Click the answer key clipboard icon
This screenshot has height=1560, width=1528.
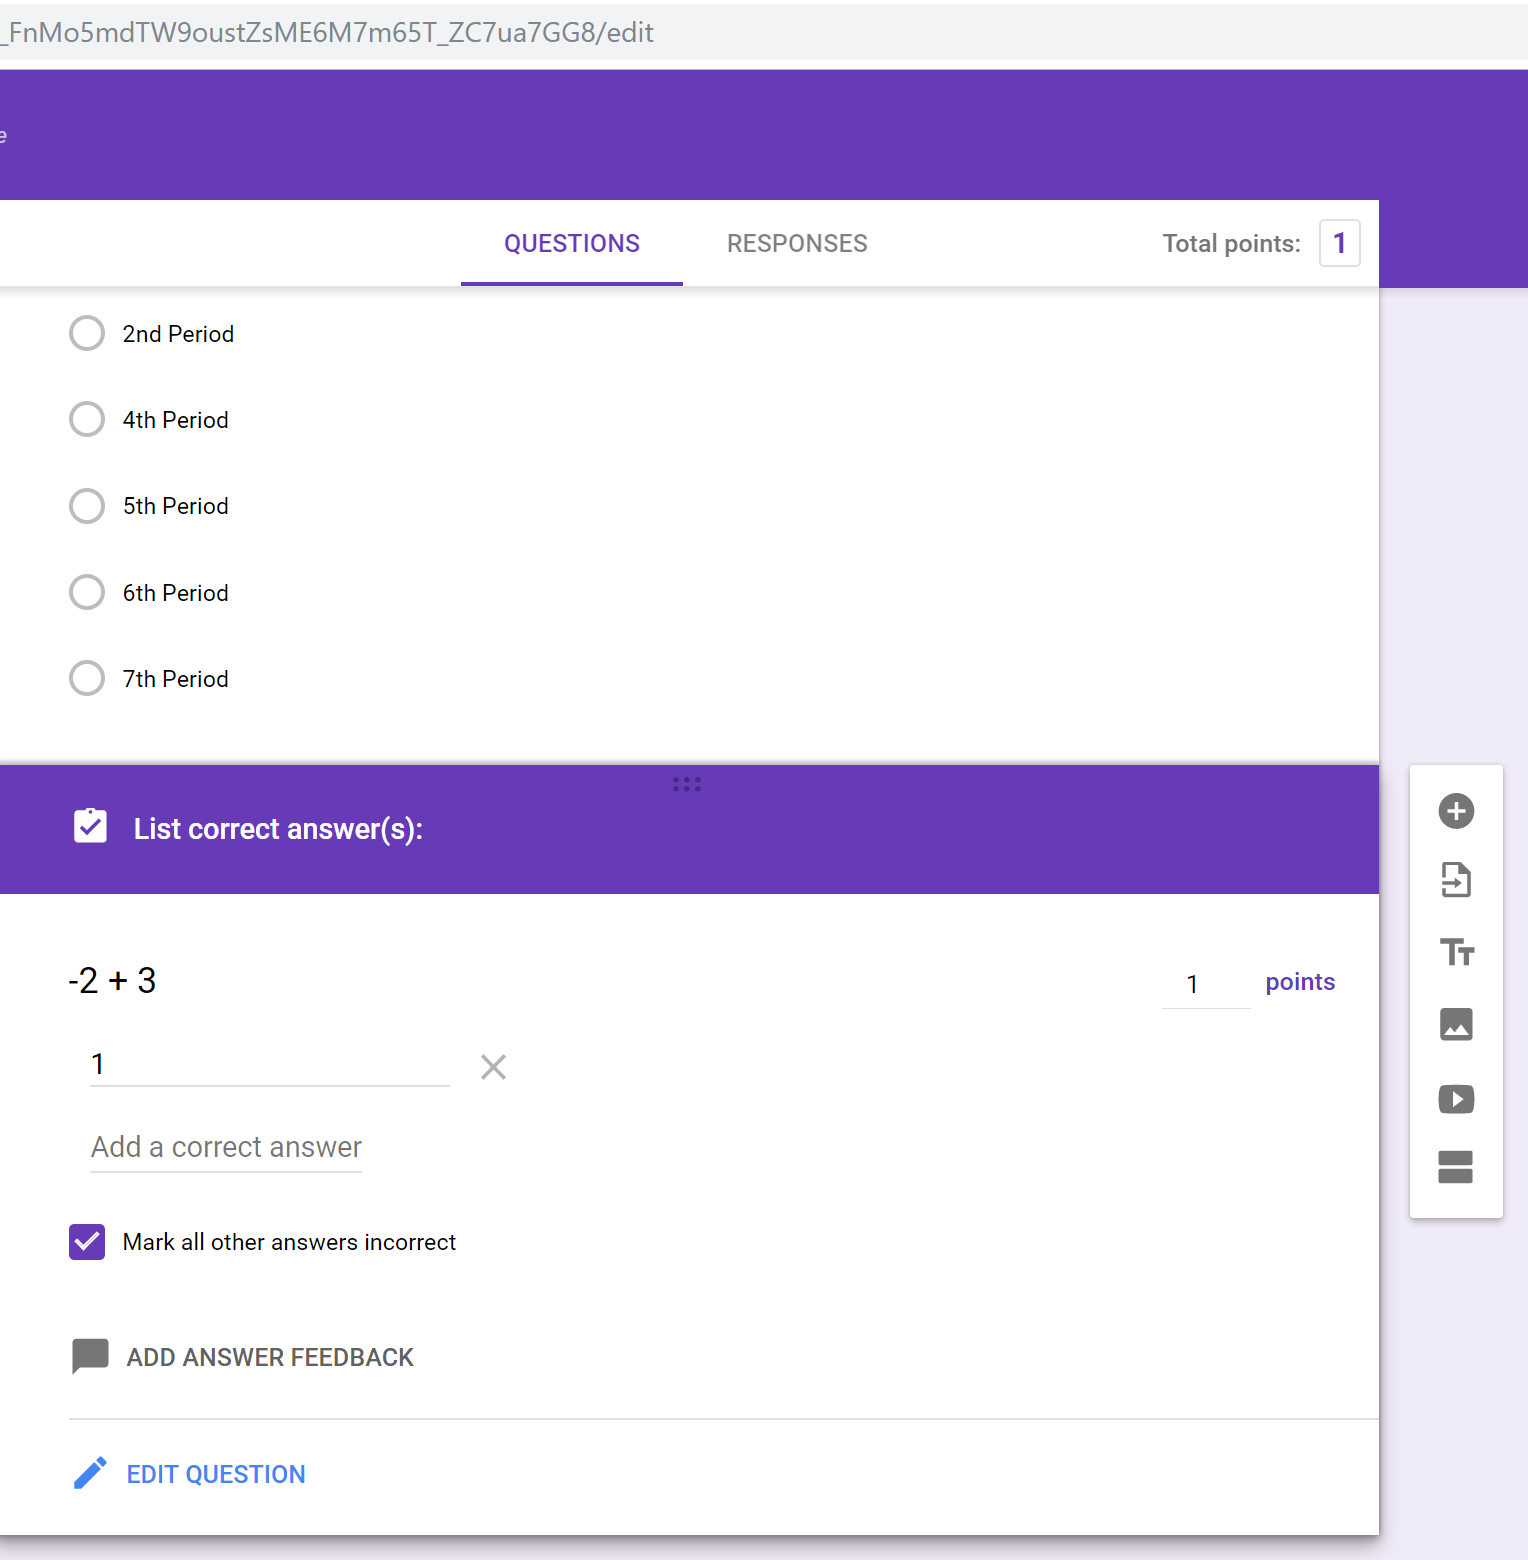pyautogui.click(x=90, y=827)
